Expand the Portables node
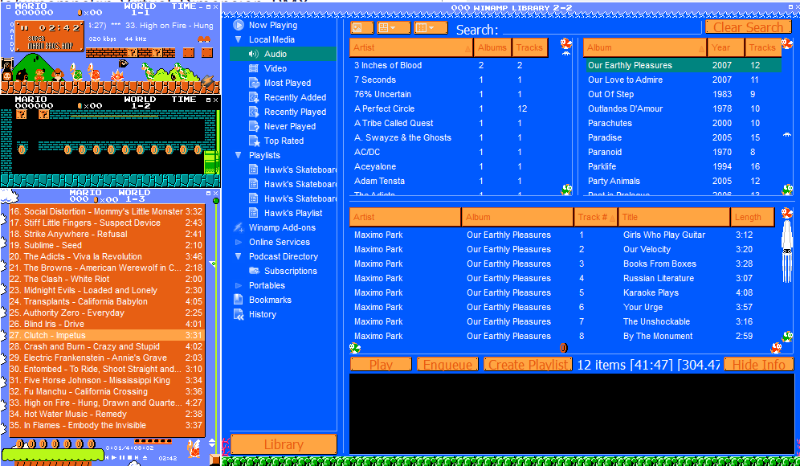Image resolution: width=800 pixels, height=466 pixels. pos(238,285)
